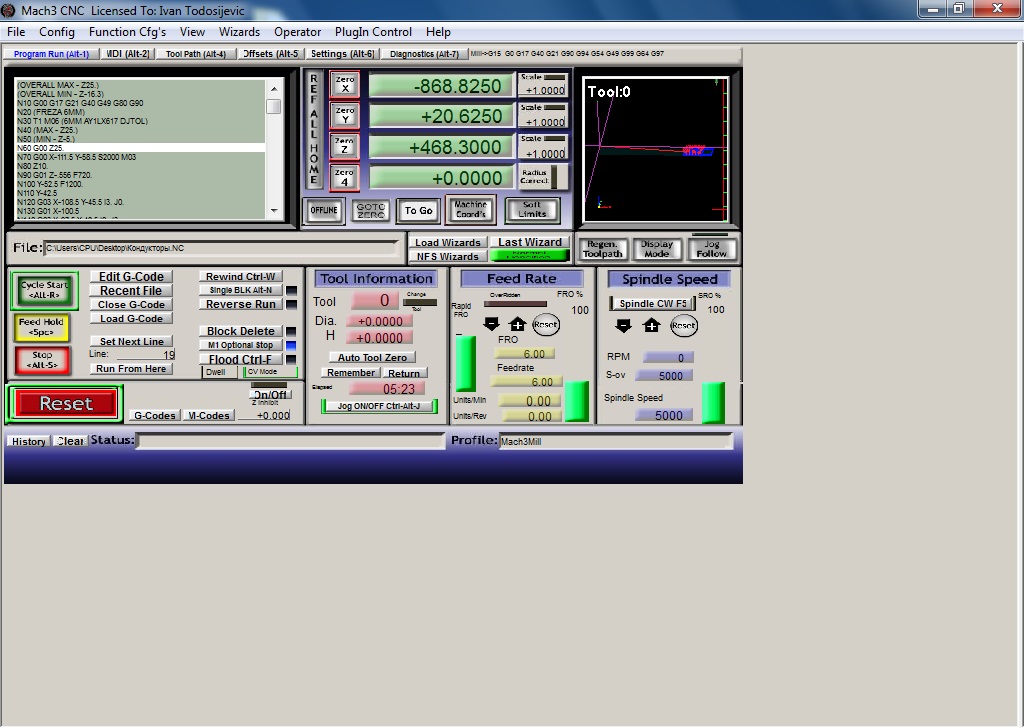Switch to MDI (Alt-2) tab
Screen dimensions: 1024x728
127,54
